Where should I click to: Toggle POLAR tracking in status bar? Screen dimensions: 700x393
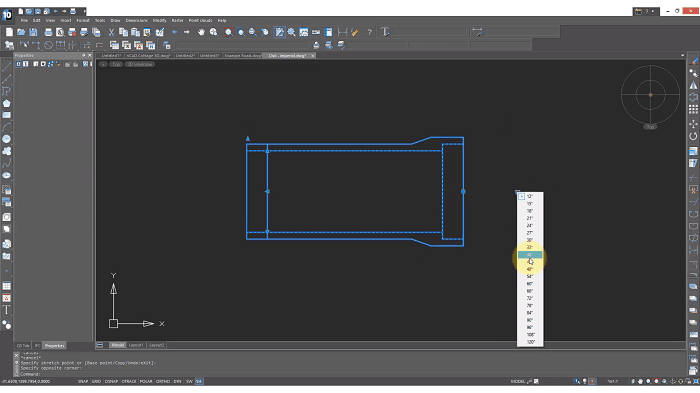(x=146, y=381)
